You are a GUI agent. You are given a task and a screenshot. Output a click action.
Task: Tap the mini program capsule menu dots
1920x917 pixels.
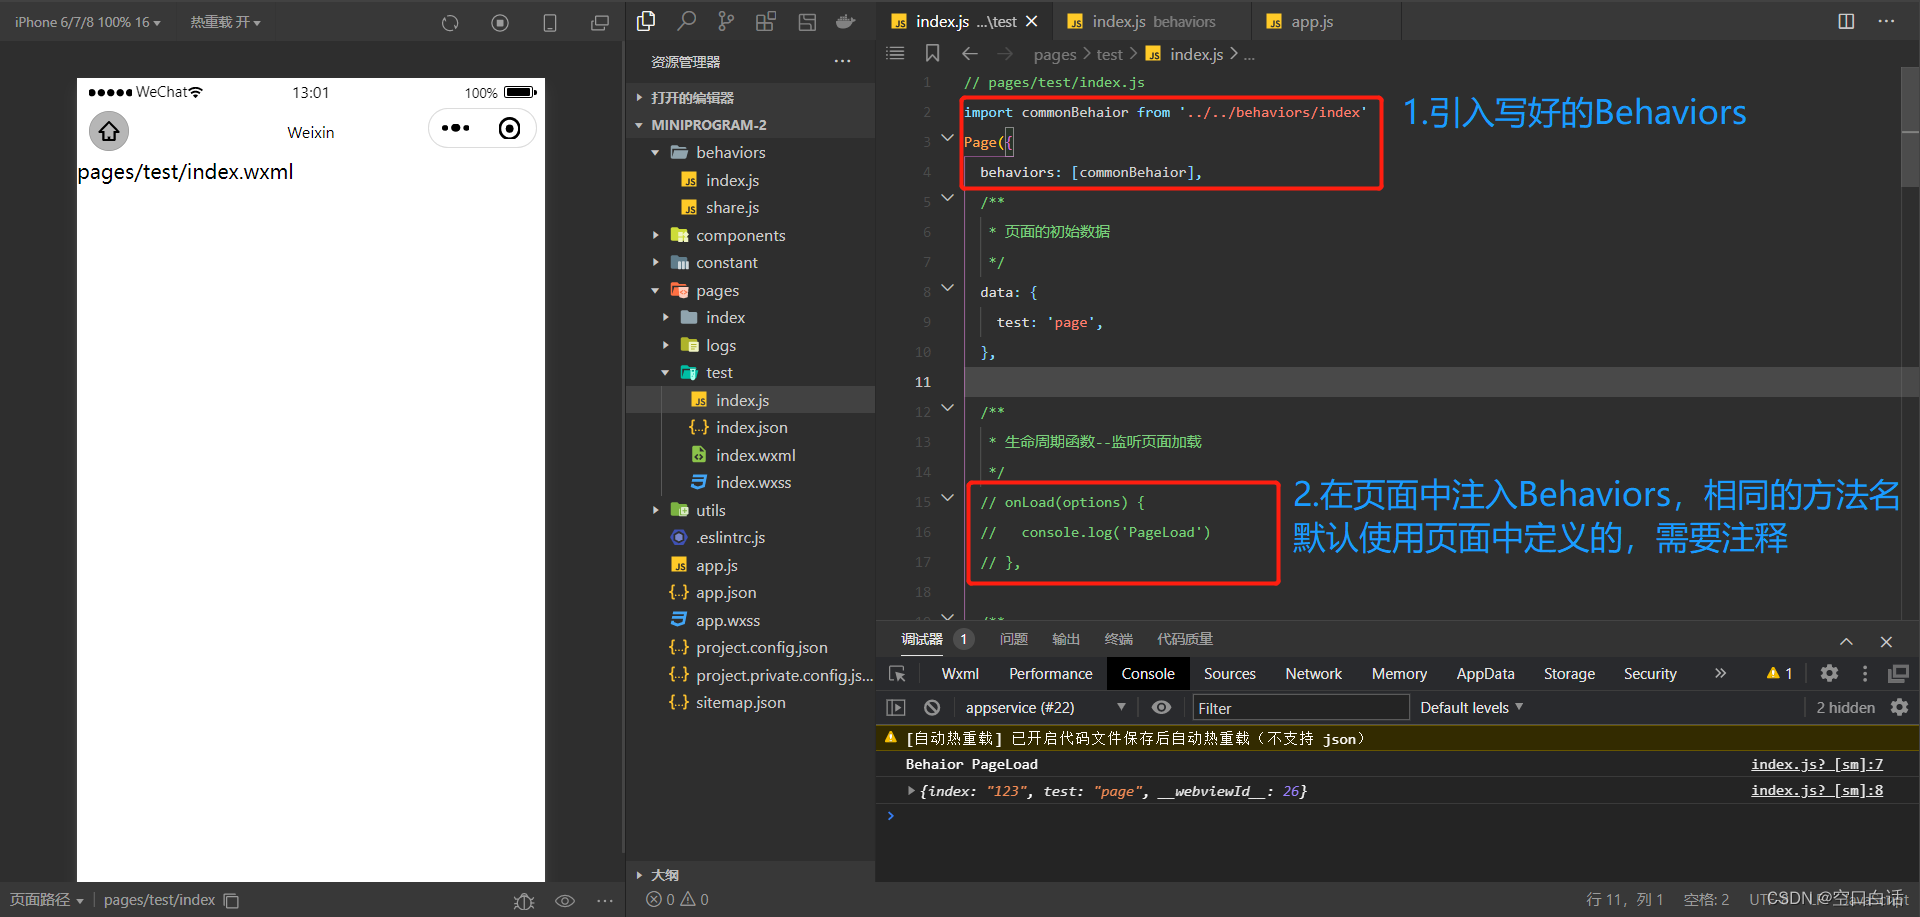coord(456,128)
